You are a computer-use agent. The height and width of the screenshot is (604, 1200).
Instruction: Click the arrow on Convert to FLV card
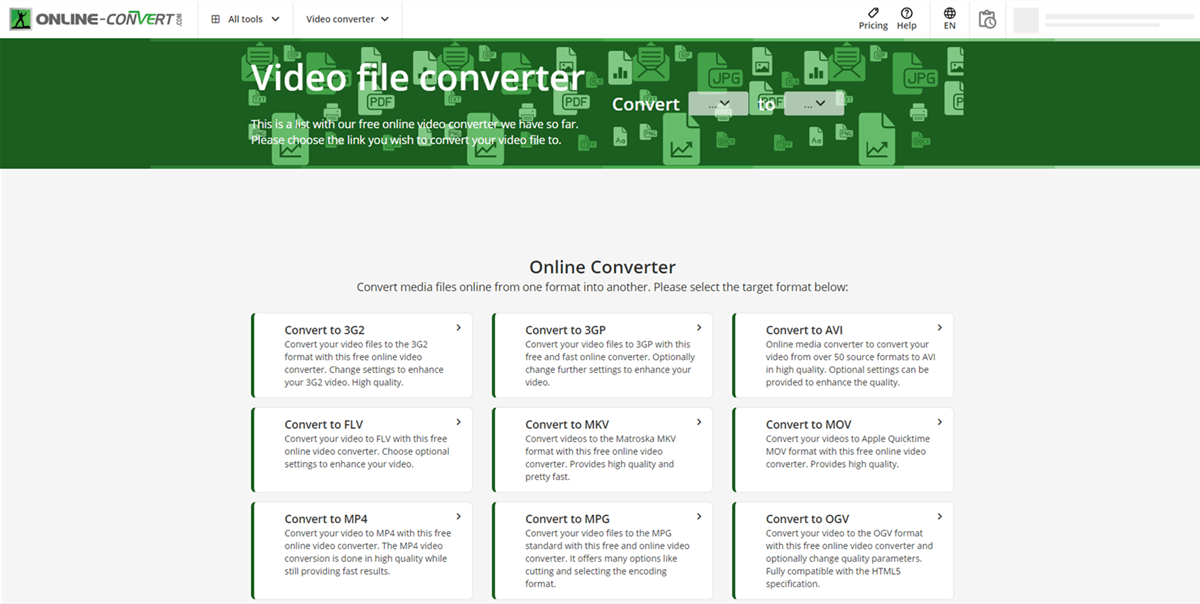click(x=458, y=422)
